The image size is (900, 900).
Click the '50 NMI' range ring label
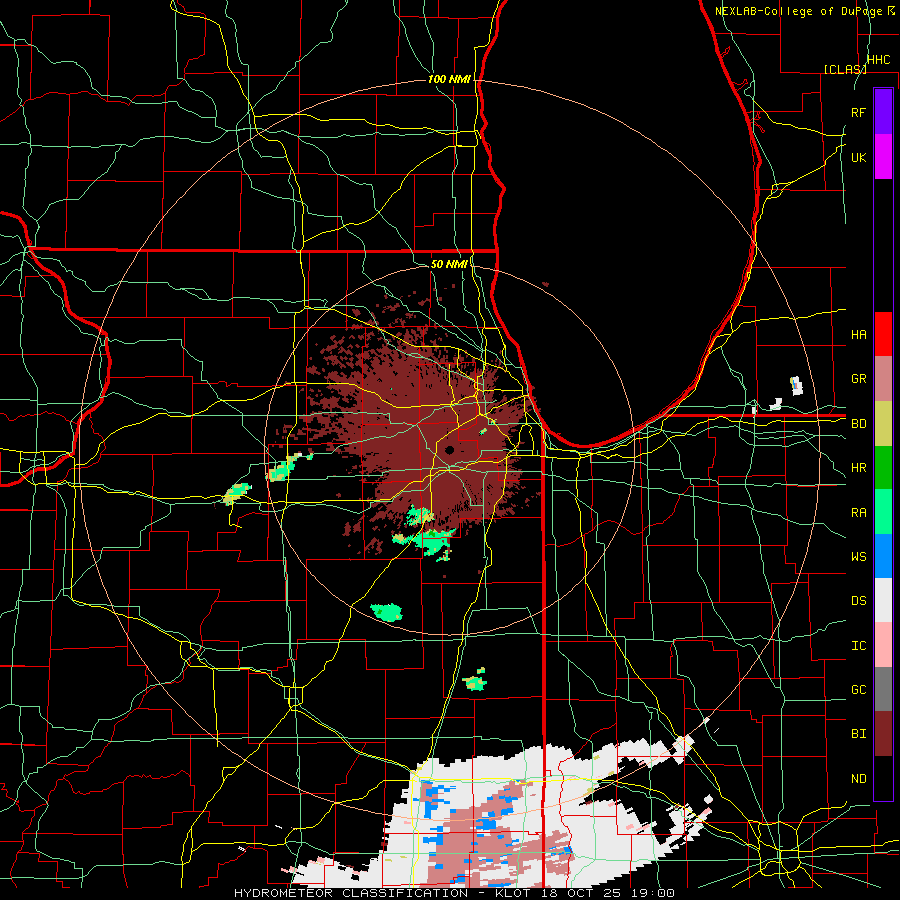(449, 264)
